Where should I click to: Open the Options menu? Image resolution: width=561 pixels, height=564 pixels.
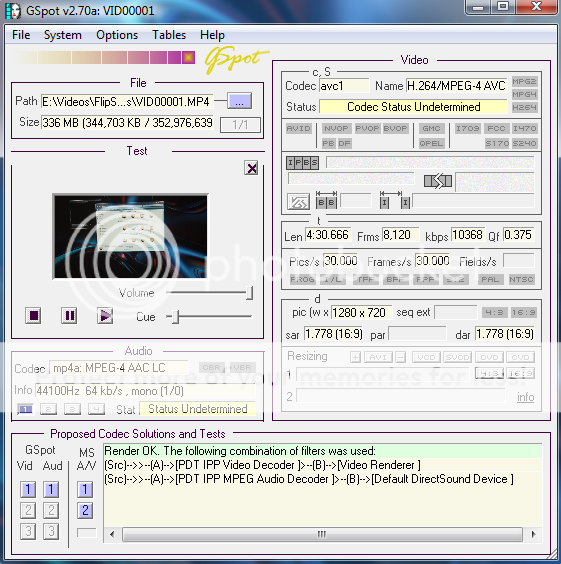[x=117, y=35]
